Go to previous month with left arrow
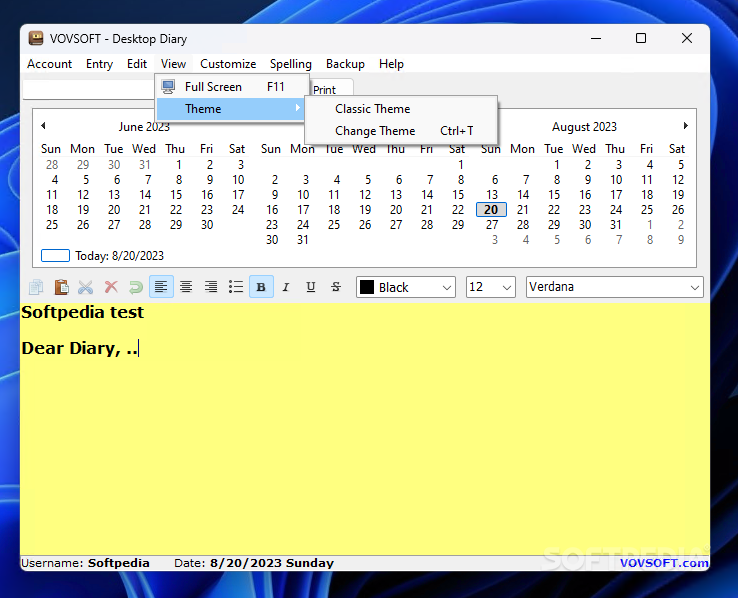The width and height of the screenshot is (738, 598). point(43,126)
